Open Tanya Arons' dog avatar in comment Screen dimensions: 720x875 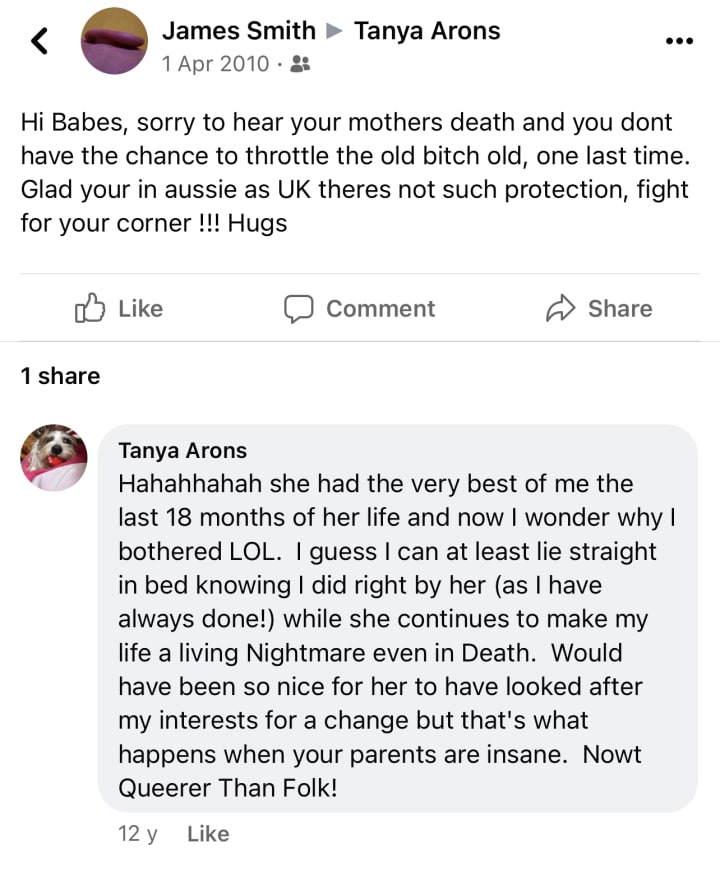tap(54, 459)
